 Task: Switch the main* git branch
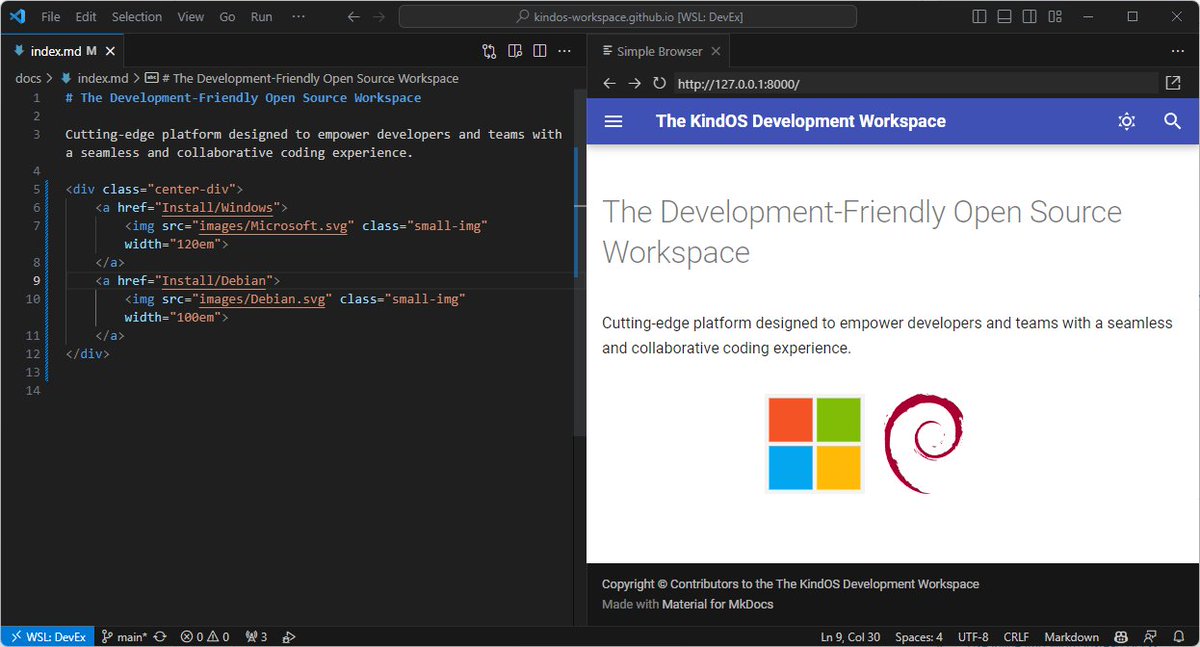[x=124, y=637]
